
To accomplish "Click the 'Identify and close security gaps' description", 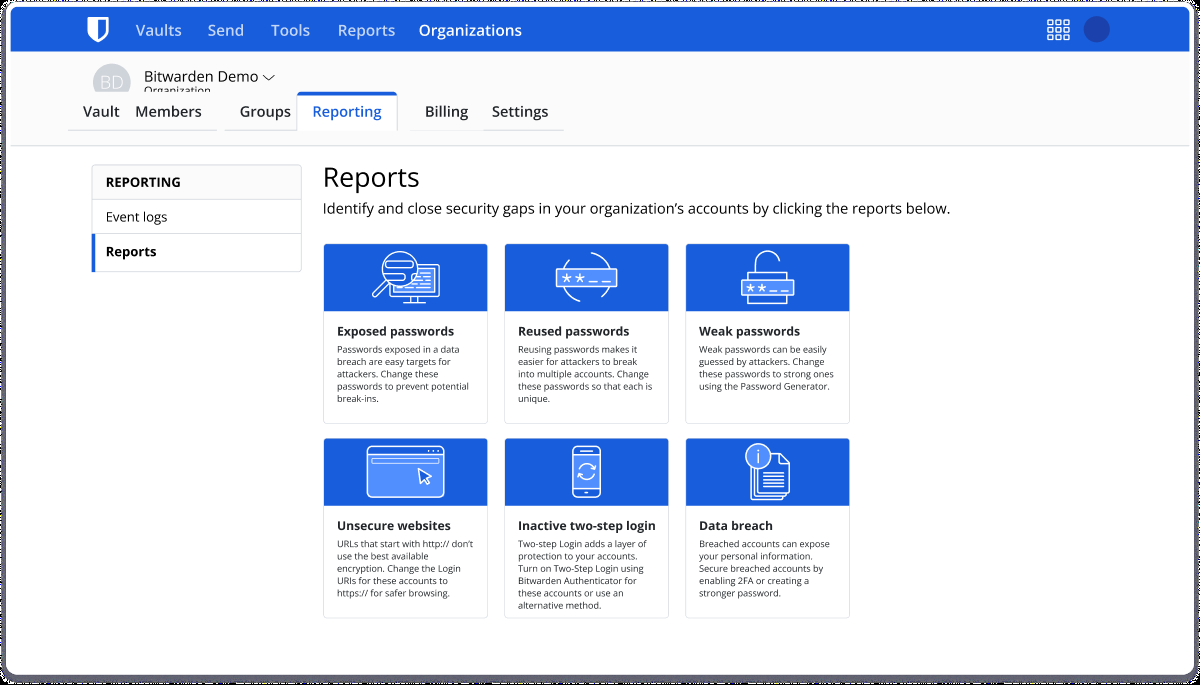I will click(x=636, y=209).
